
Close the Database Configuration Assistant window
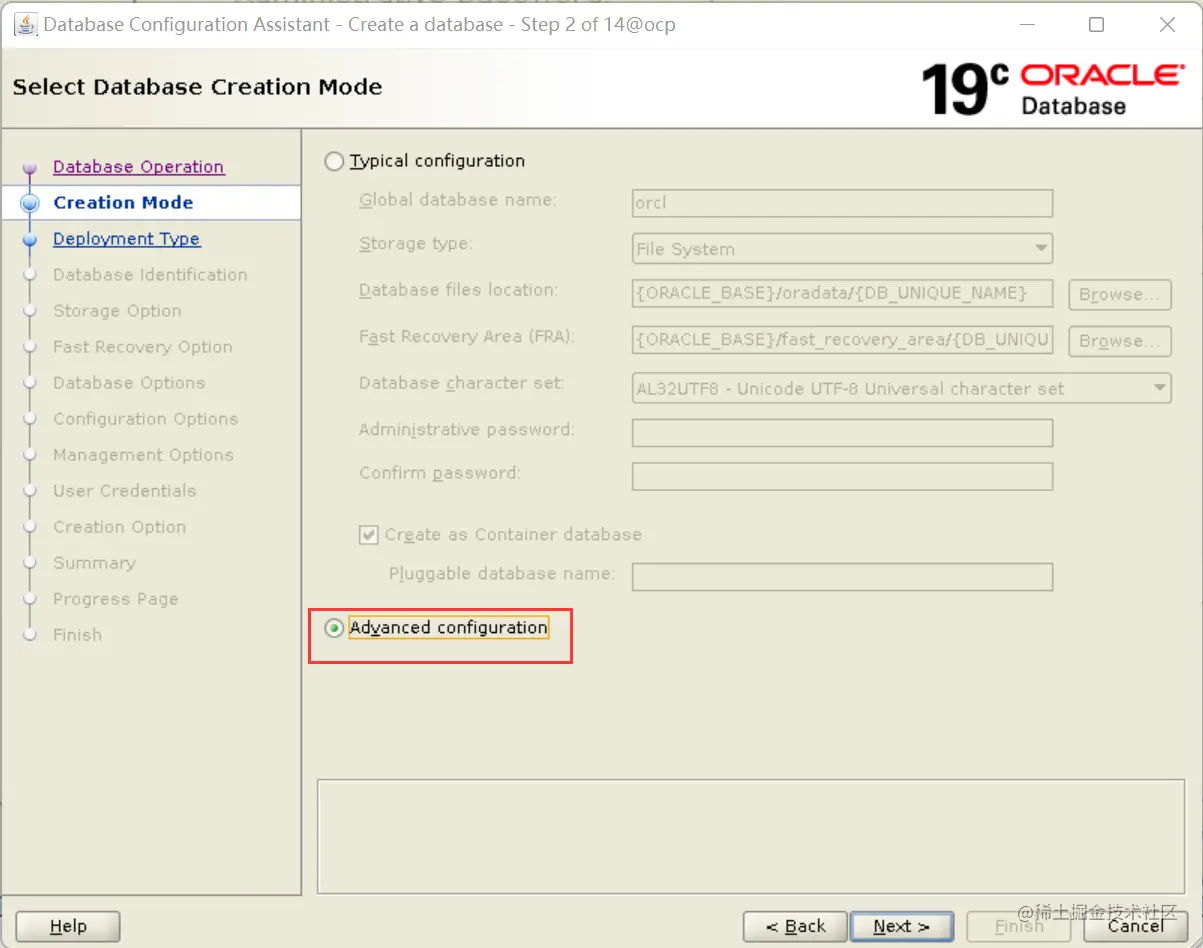click(x=1167, y=24)
